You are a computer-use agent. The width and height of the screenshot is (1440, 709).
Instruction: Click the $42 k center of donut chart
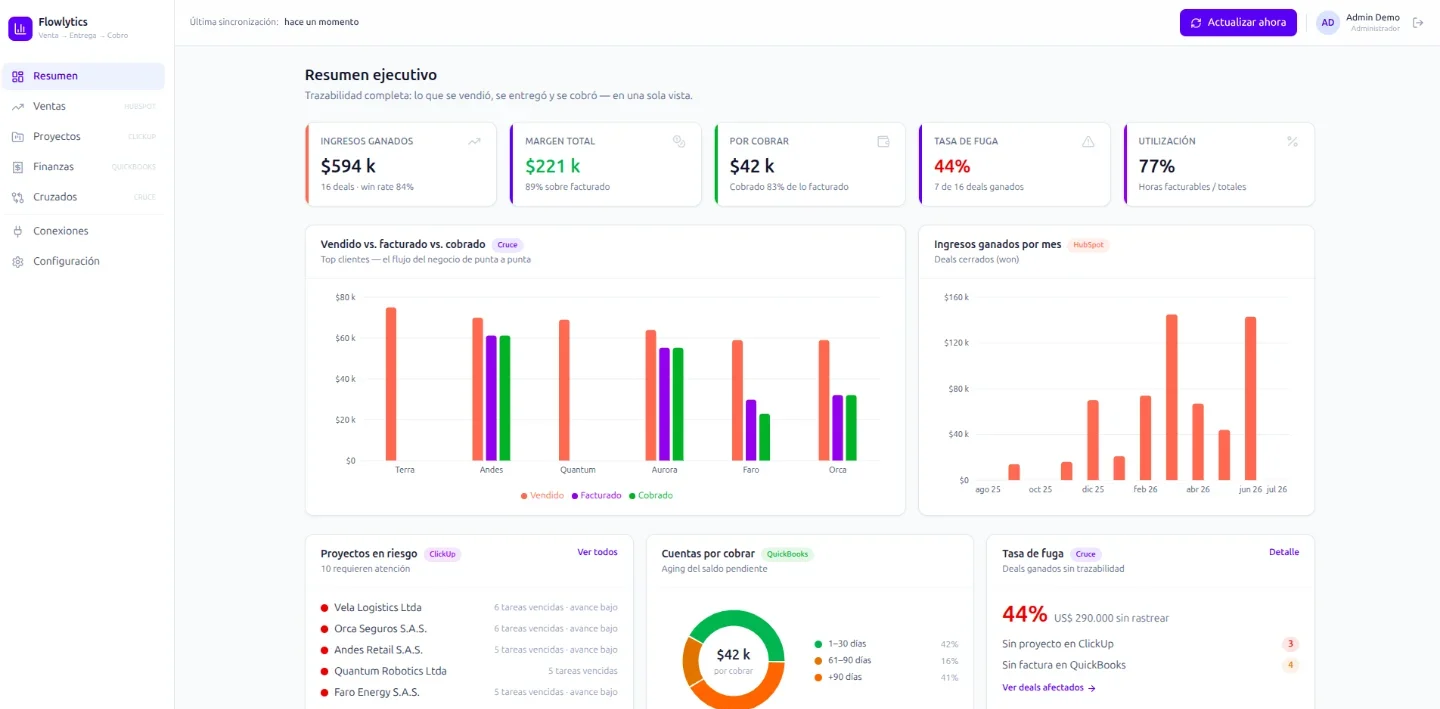click(x=734, y=655)
